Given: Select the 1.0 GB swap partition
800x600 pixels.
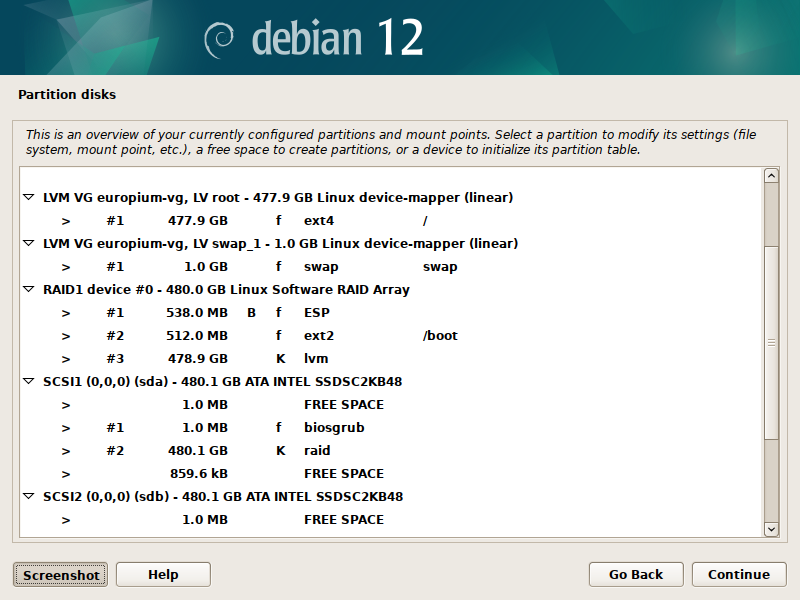Looking at the screenshot, I should 250,267.
